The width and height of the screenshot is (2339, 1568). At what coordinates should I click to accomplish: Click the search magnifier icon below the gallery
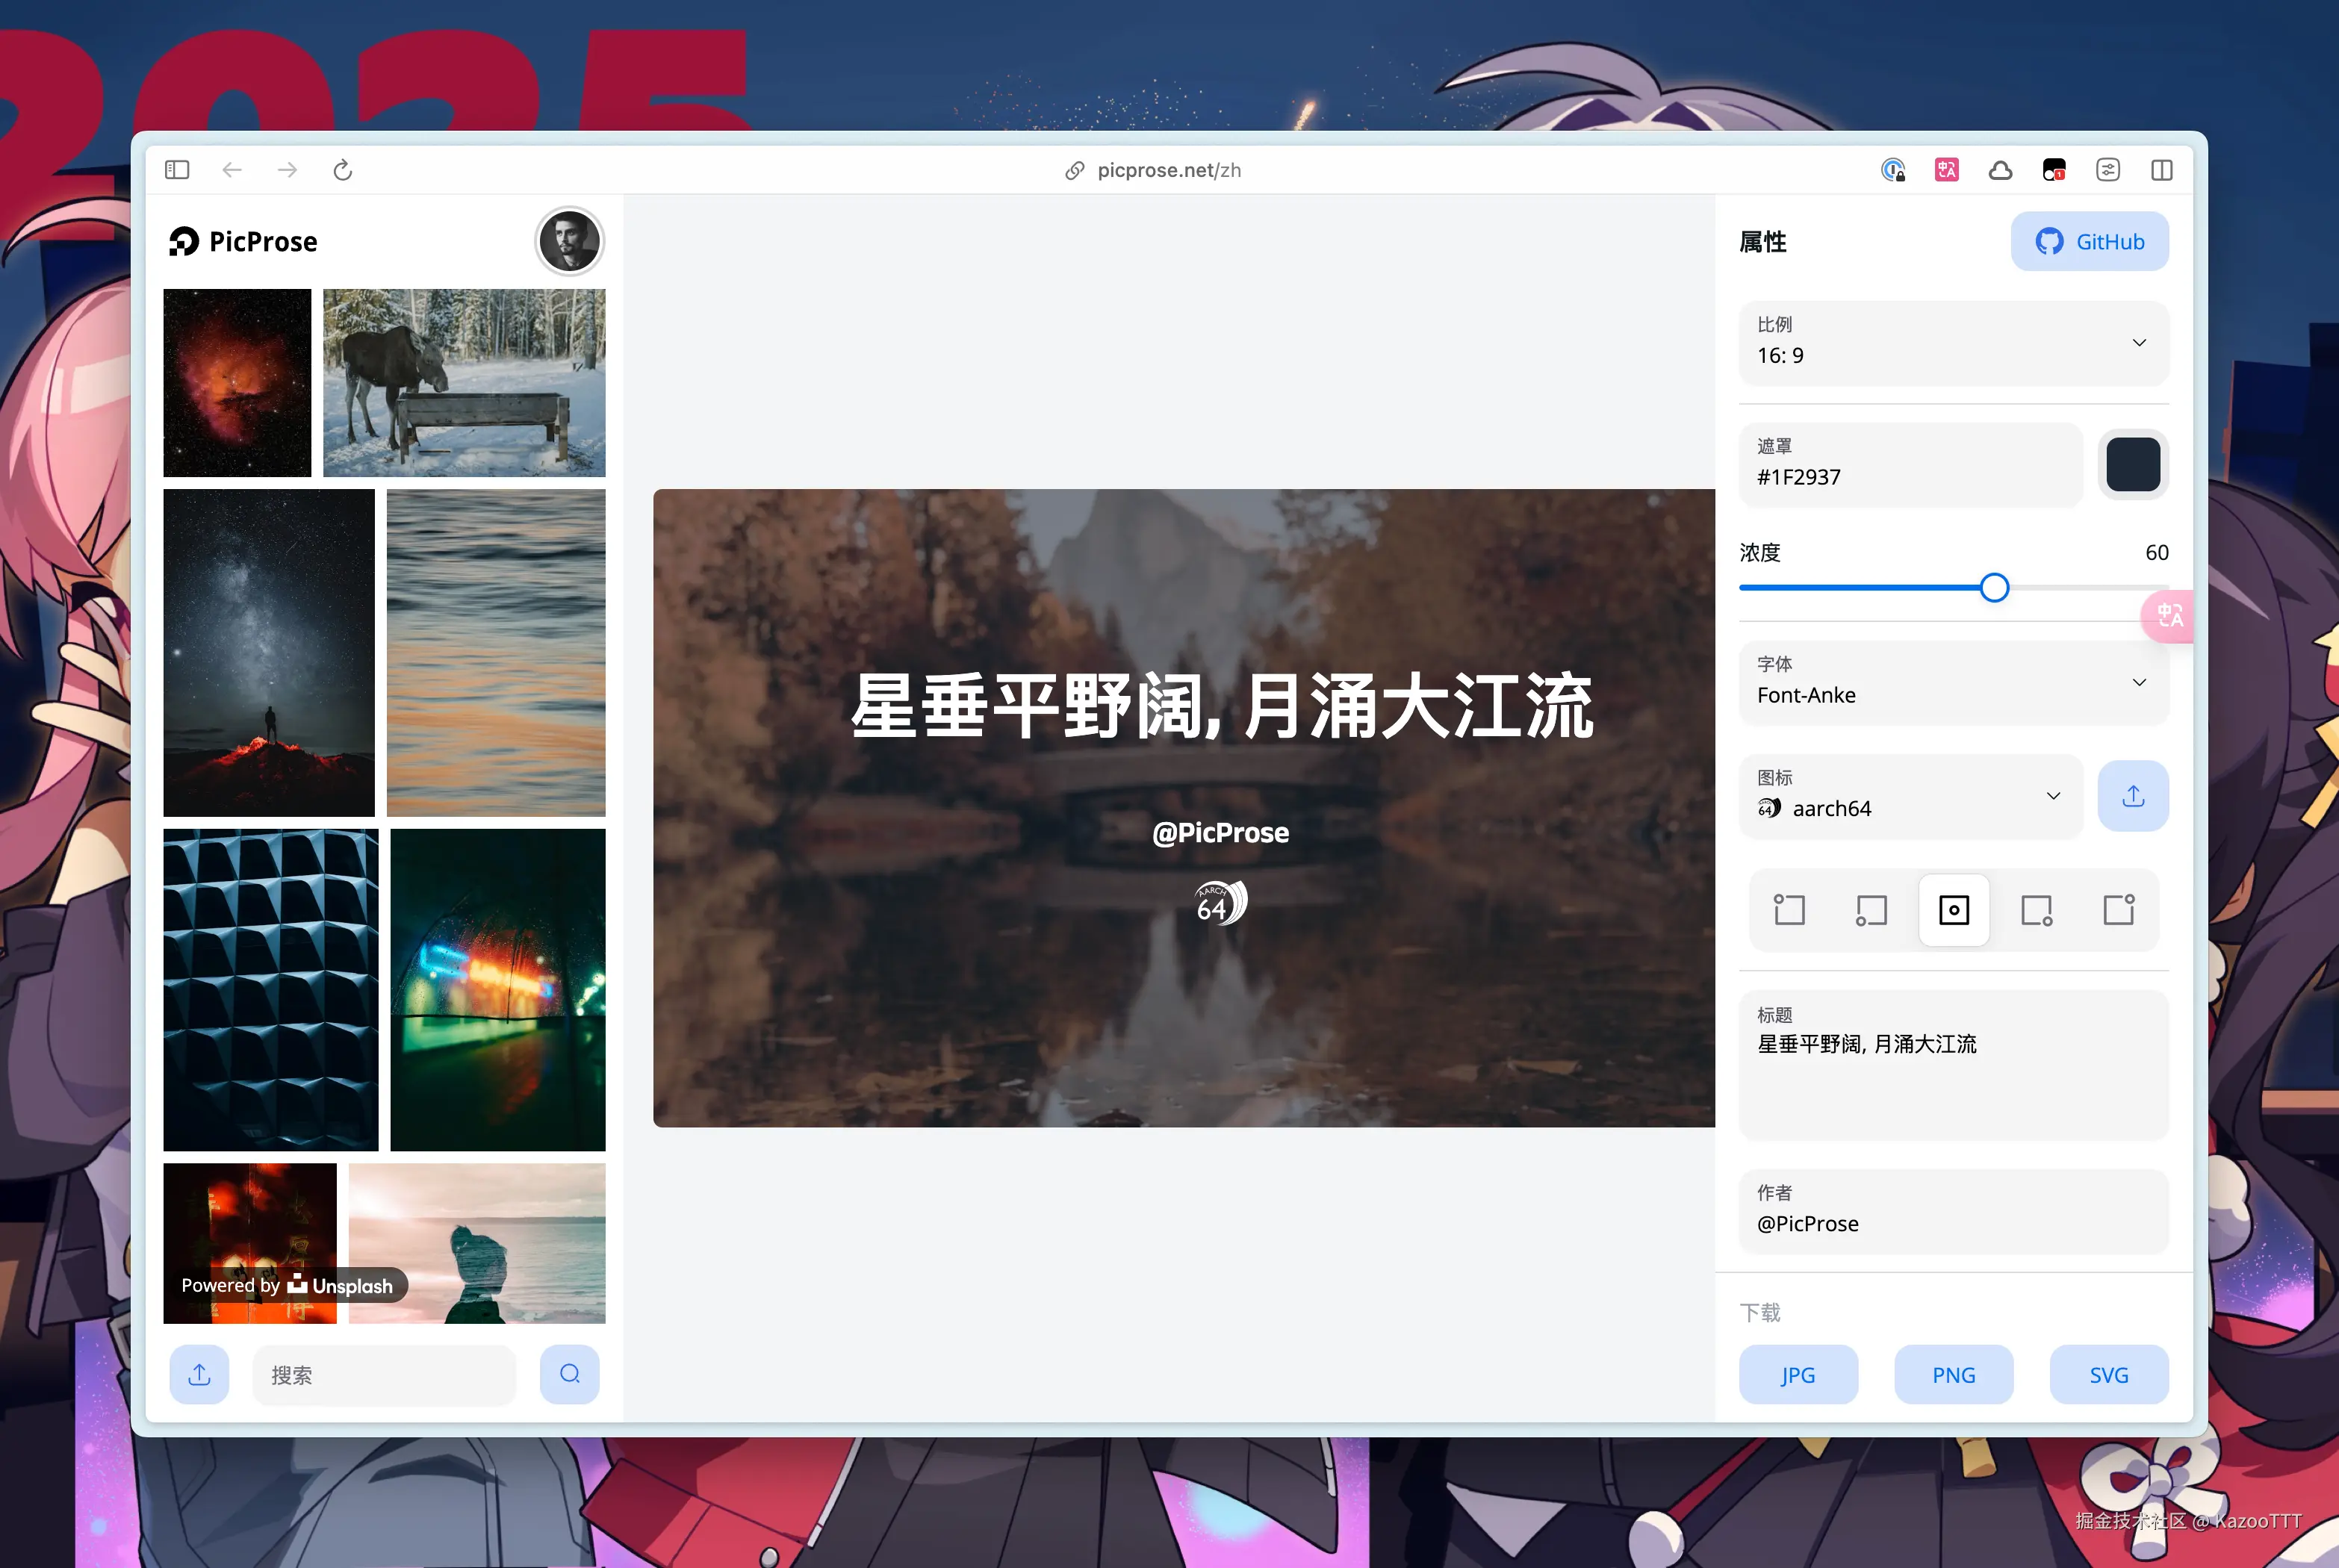click(x=569, y=1374)
